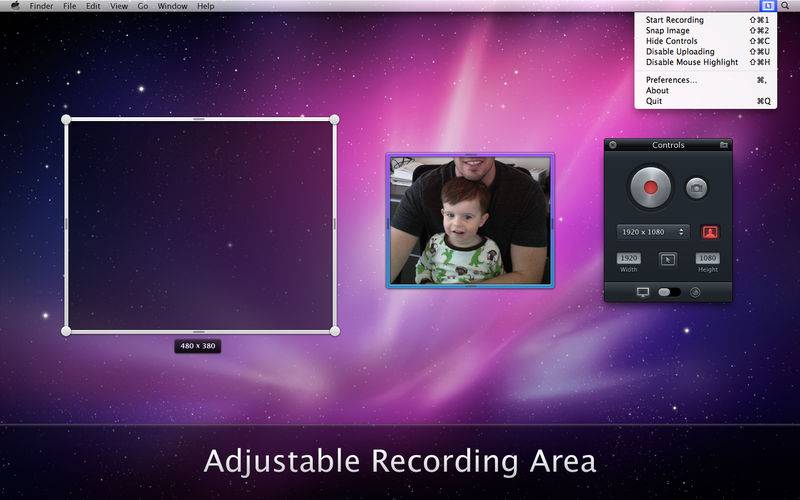This screenshot has height=500, width=800.
Task: Click the Width field showing 1920
Action: point(629,258)
